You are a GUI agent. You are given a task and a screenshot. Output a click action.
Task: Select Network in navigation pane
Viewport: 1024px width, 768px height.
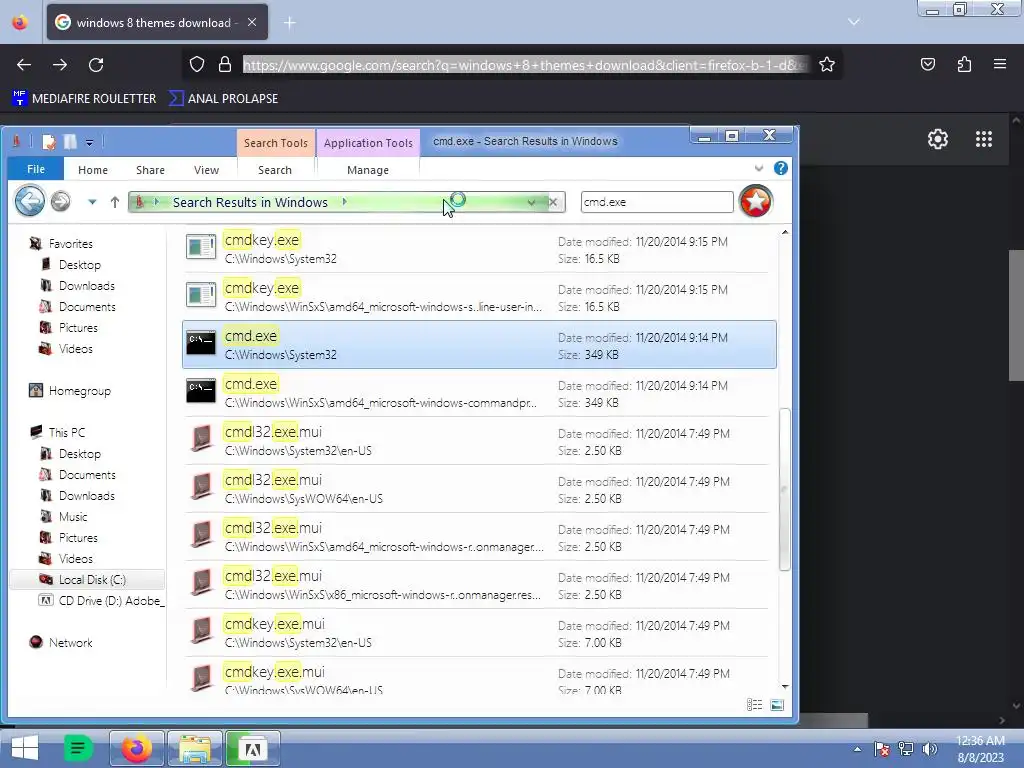71,643
